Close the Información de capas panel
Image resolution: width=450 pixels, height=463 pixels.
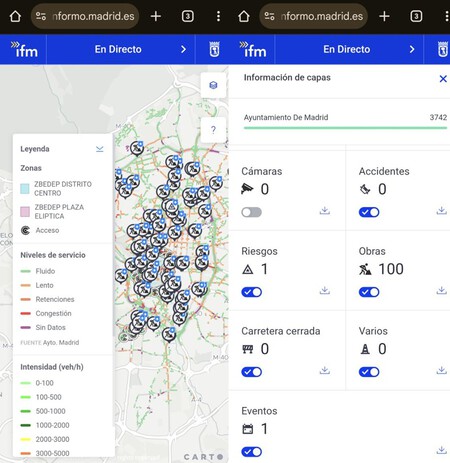443,79
